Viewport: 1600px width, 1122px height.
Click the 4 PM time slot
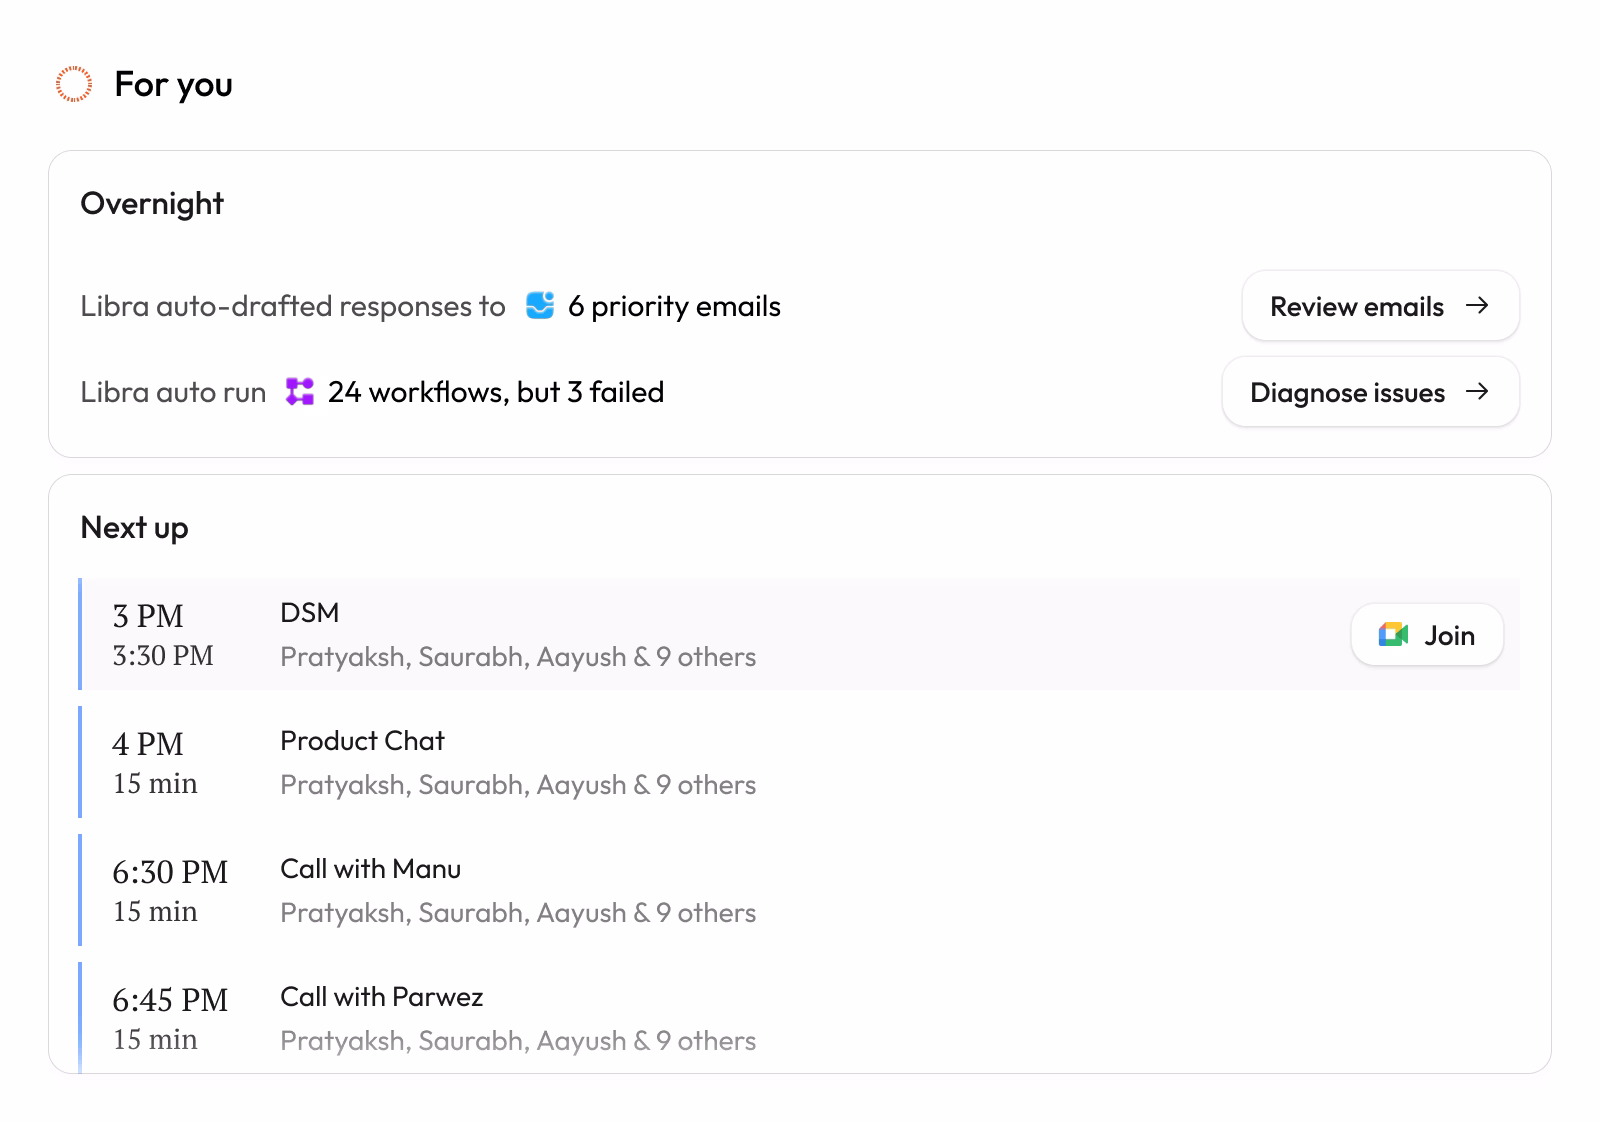tap(148, 744)
